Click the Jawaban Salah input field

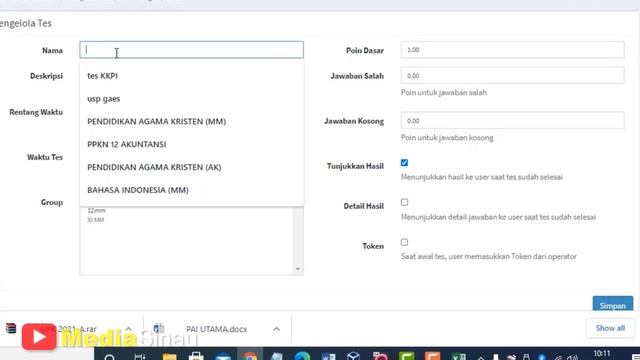512,76
